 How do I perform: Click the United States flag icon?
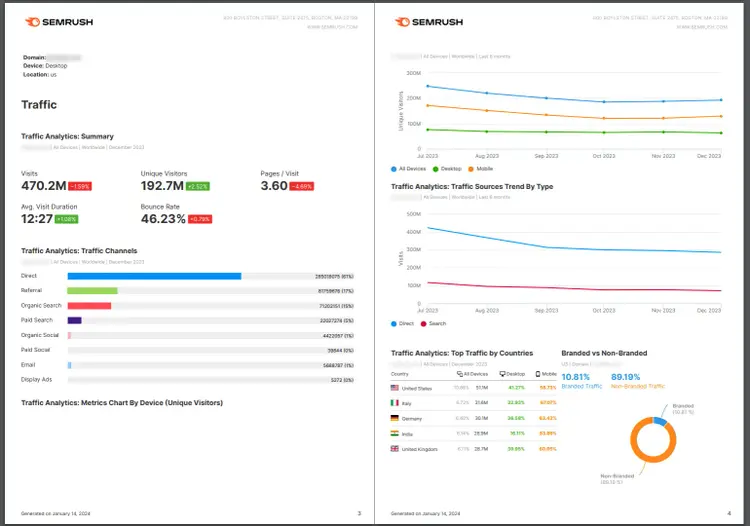tap(395, 388)
